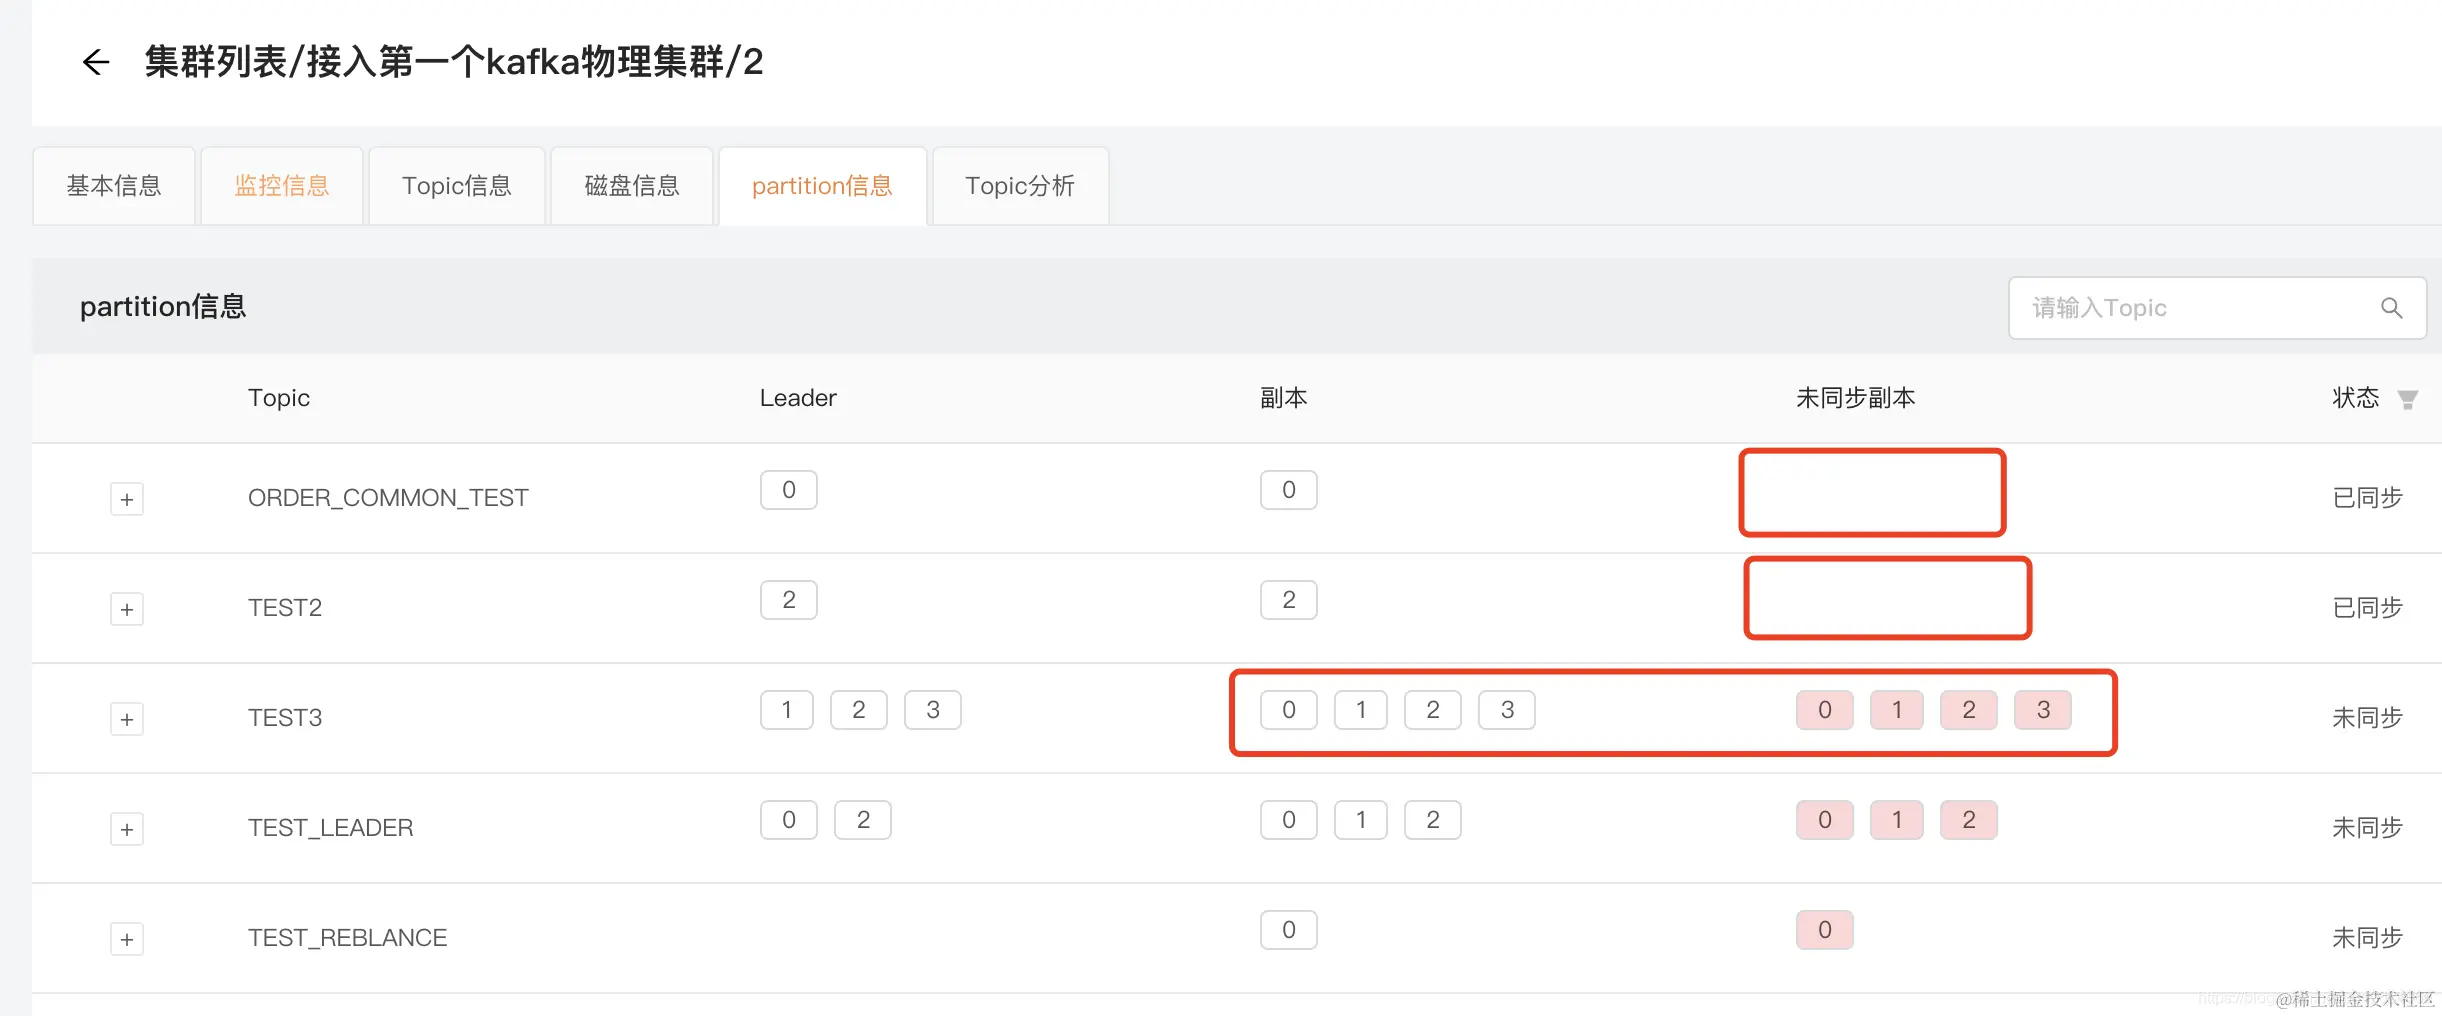Expand the TEST_LEADER row
Image resolution: width=2442 pixels, height=1016 pixels.
tap(127, 829)
